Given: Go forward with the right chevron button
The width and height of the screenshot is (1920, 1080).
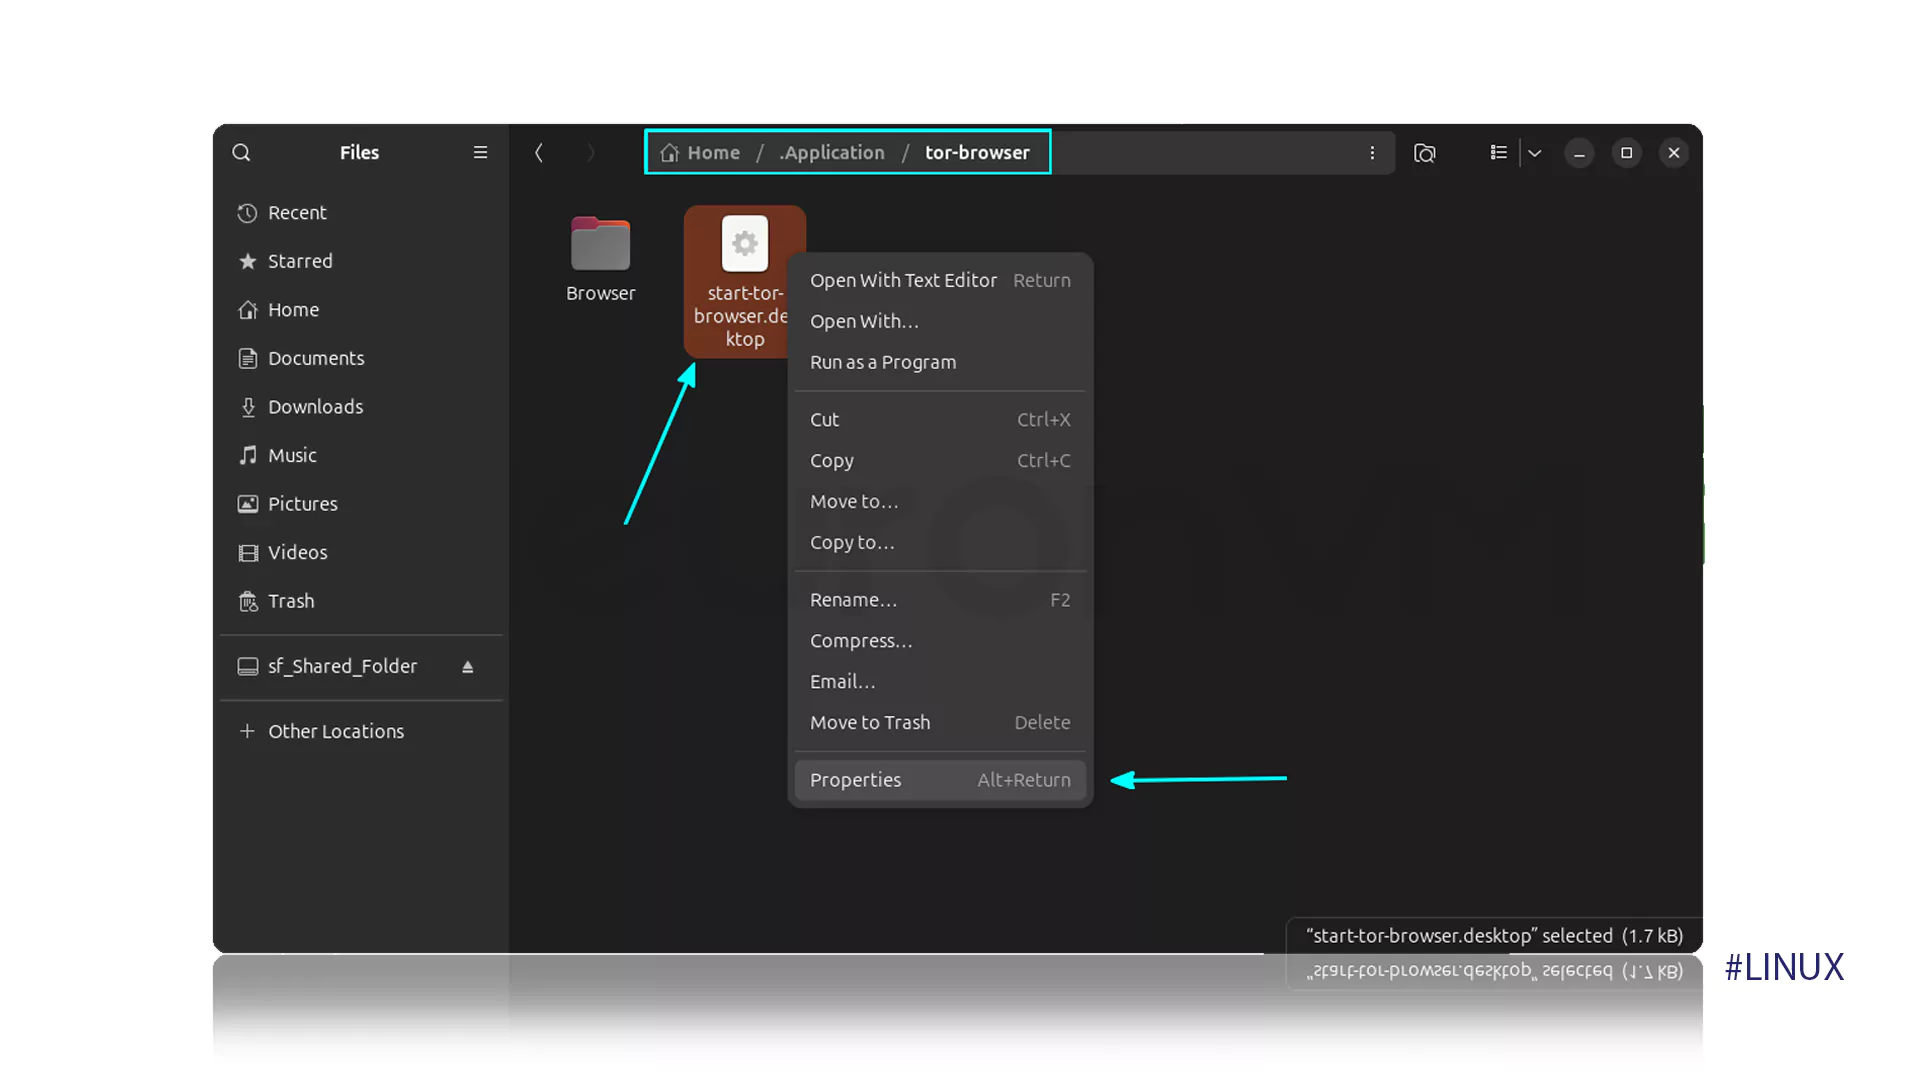Looking at the screenshot, I should tap(591, 153).
